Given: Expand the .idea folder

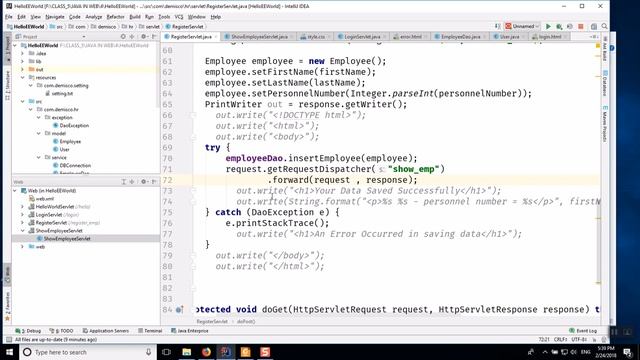Looking at the screenshot, I should tap(23, 53).
